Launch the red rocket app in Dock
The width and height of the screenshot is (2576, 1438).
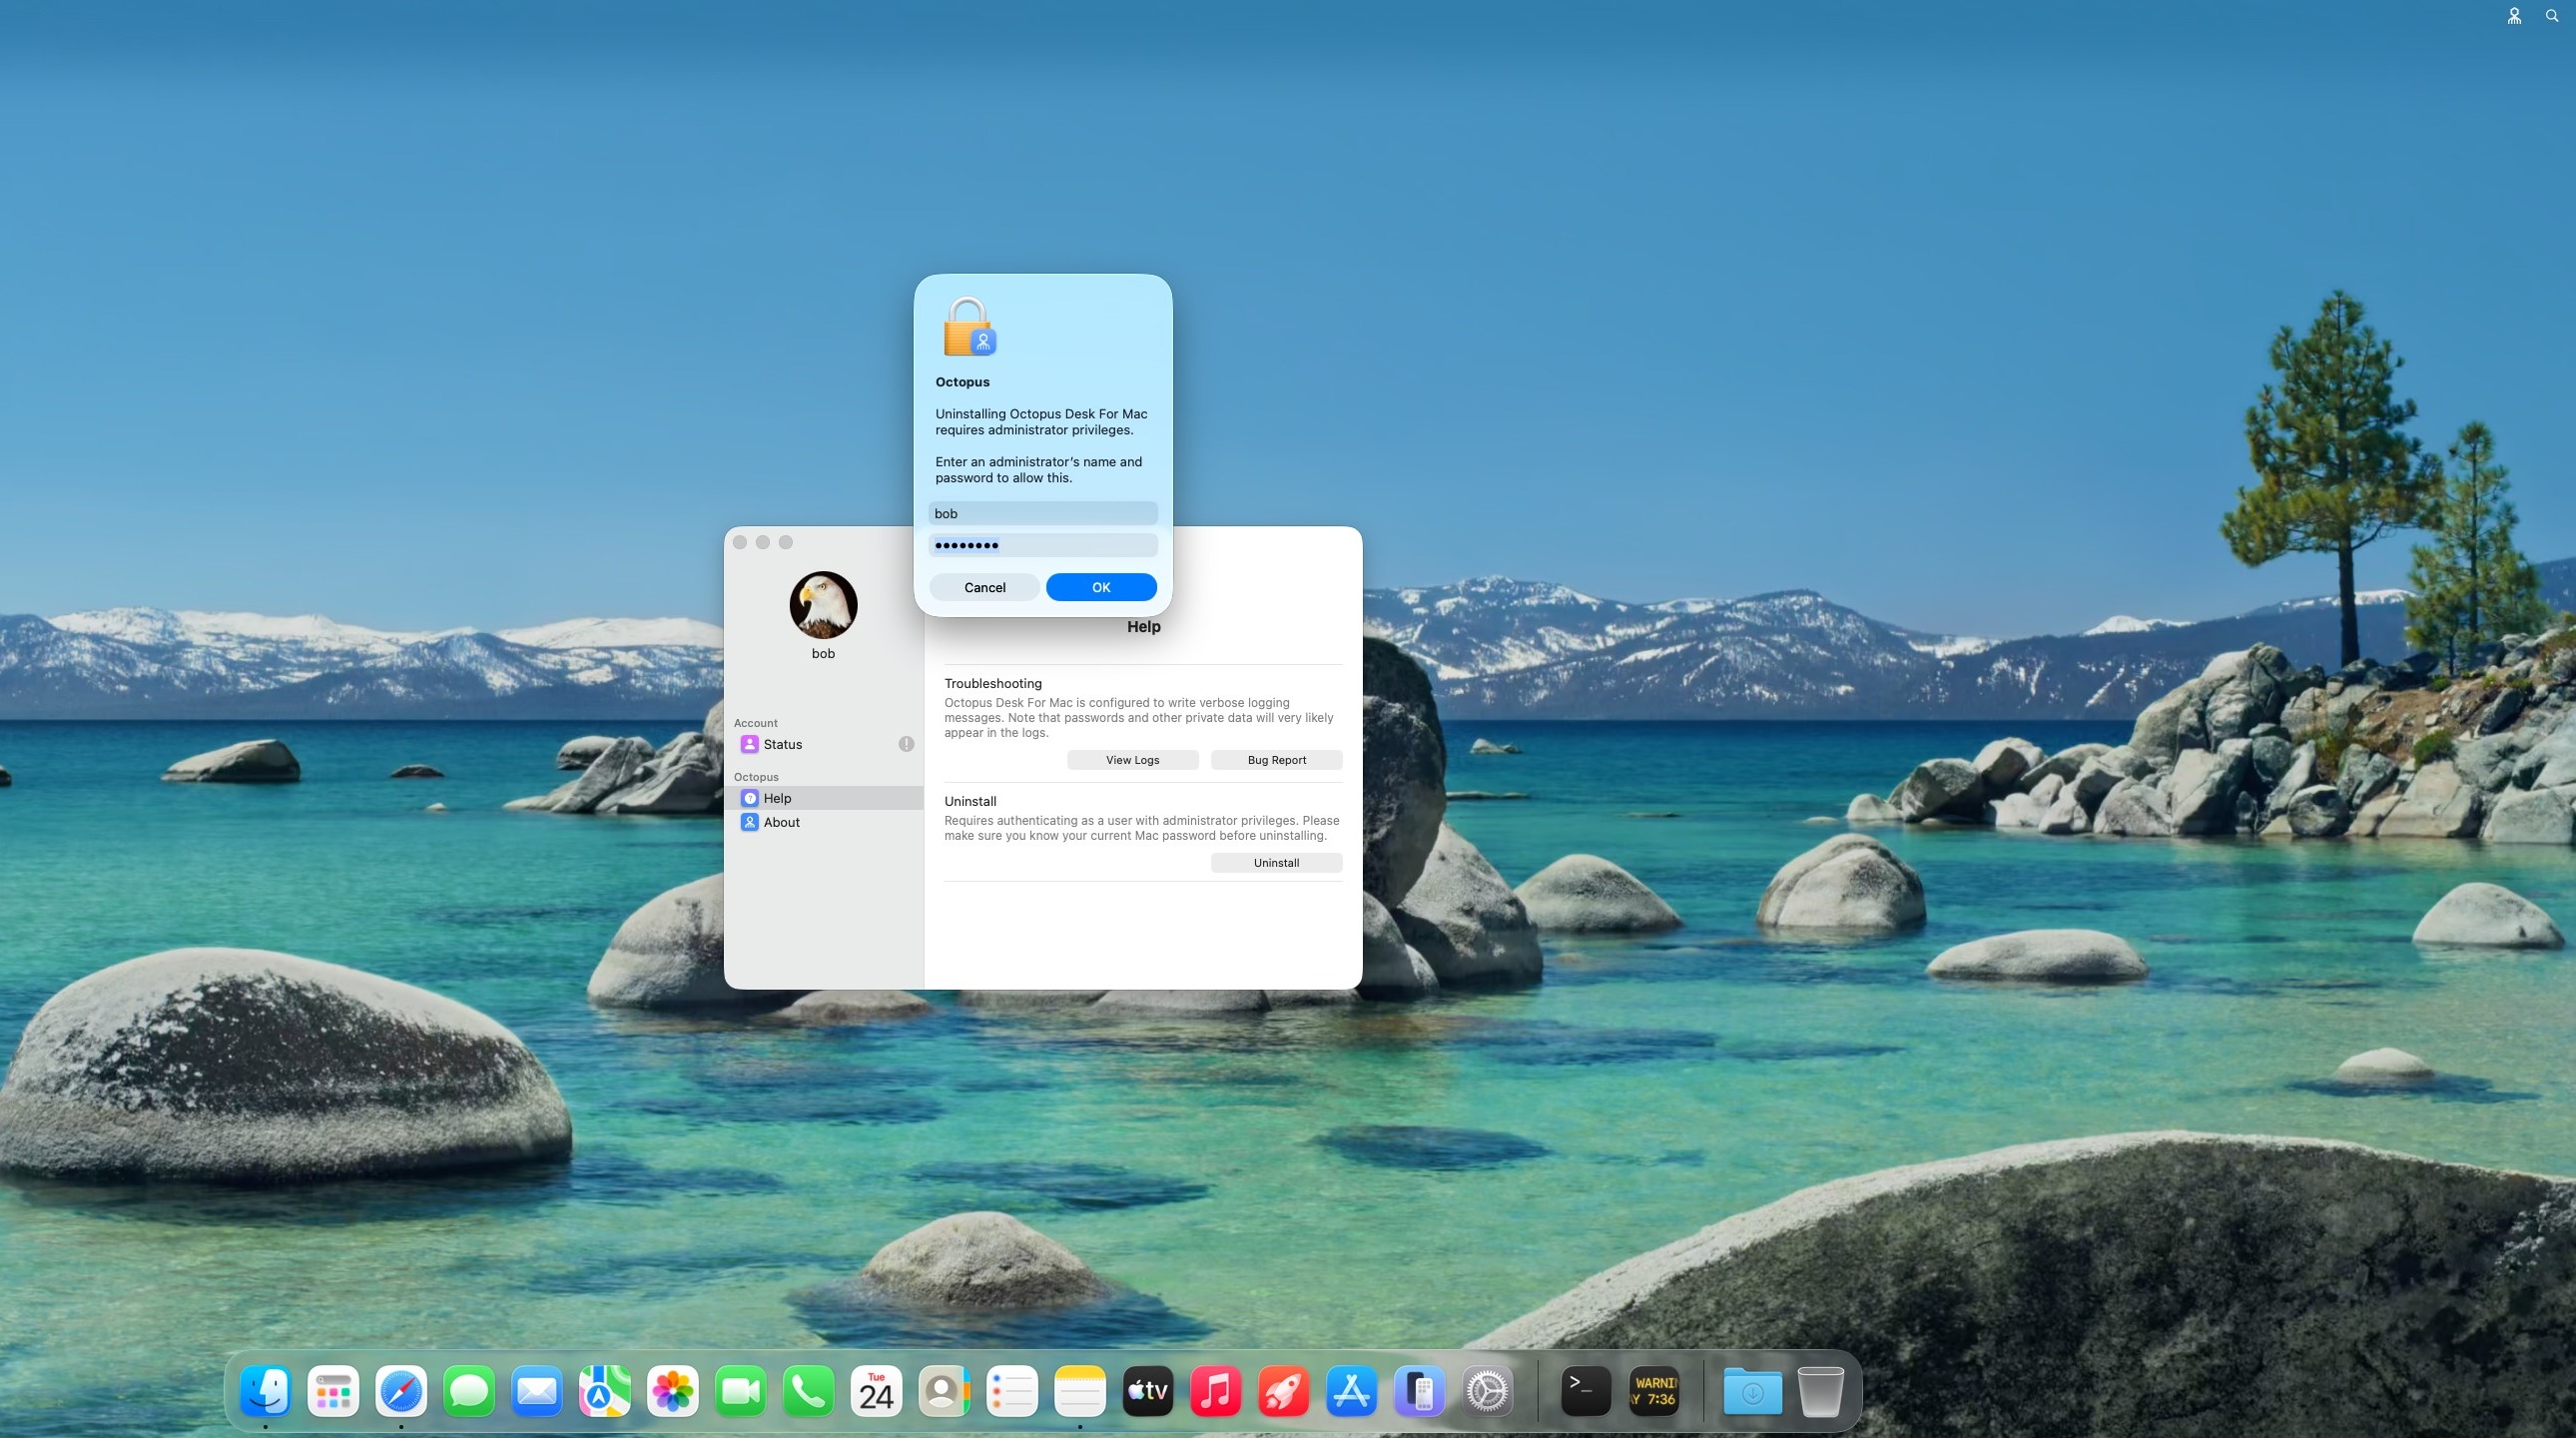click(x=1284, y=1391)
